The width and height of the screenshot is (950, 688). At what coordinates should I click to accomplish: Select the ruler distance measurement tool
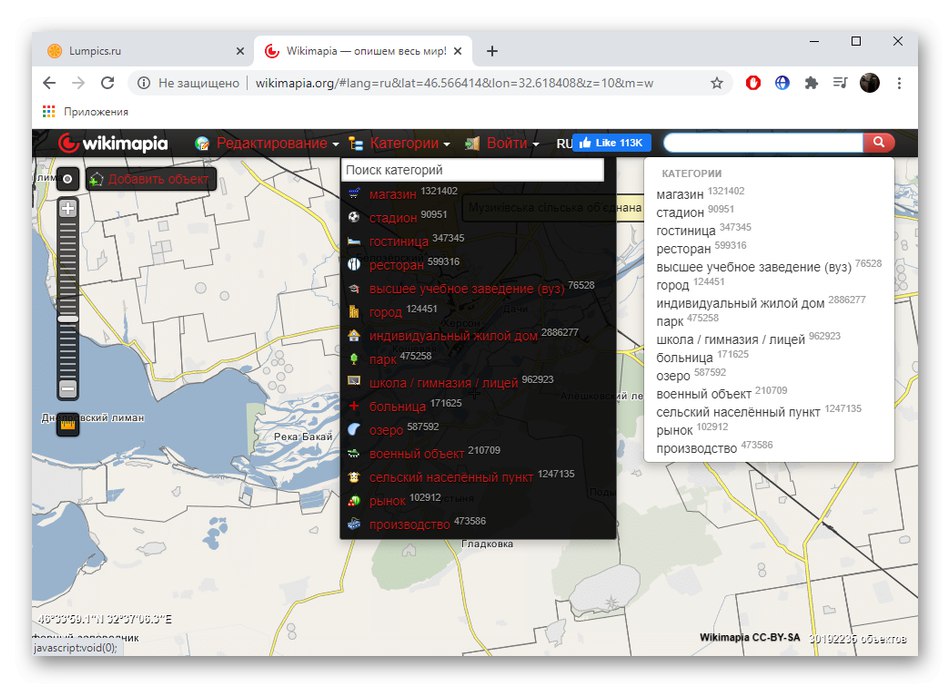tap(68, 426)
